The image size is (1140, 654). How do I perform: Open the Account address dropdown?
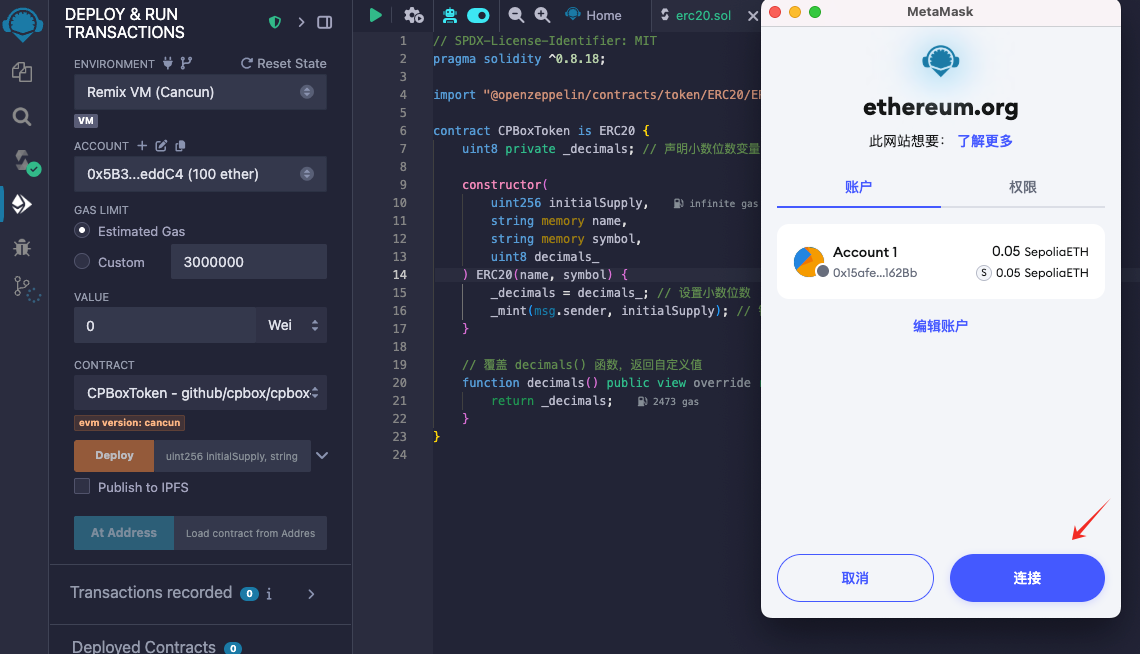200,174
